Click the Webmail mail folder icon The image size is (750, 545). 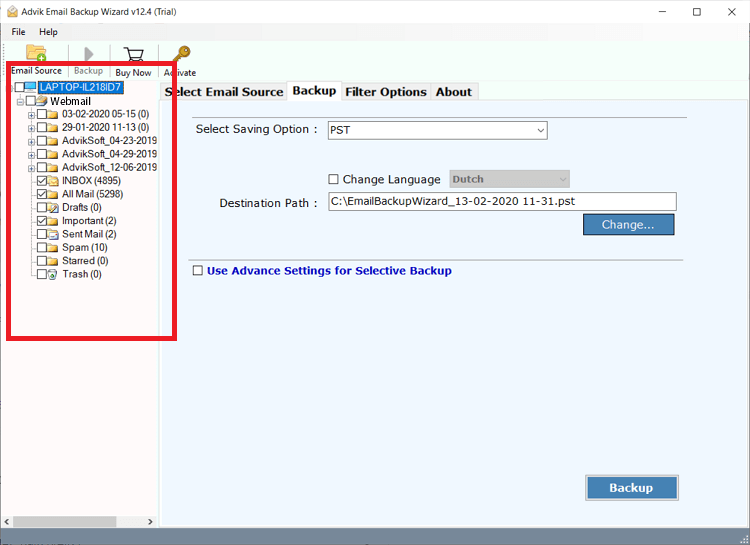pyautogui.click(x=42, y=101)
